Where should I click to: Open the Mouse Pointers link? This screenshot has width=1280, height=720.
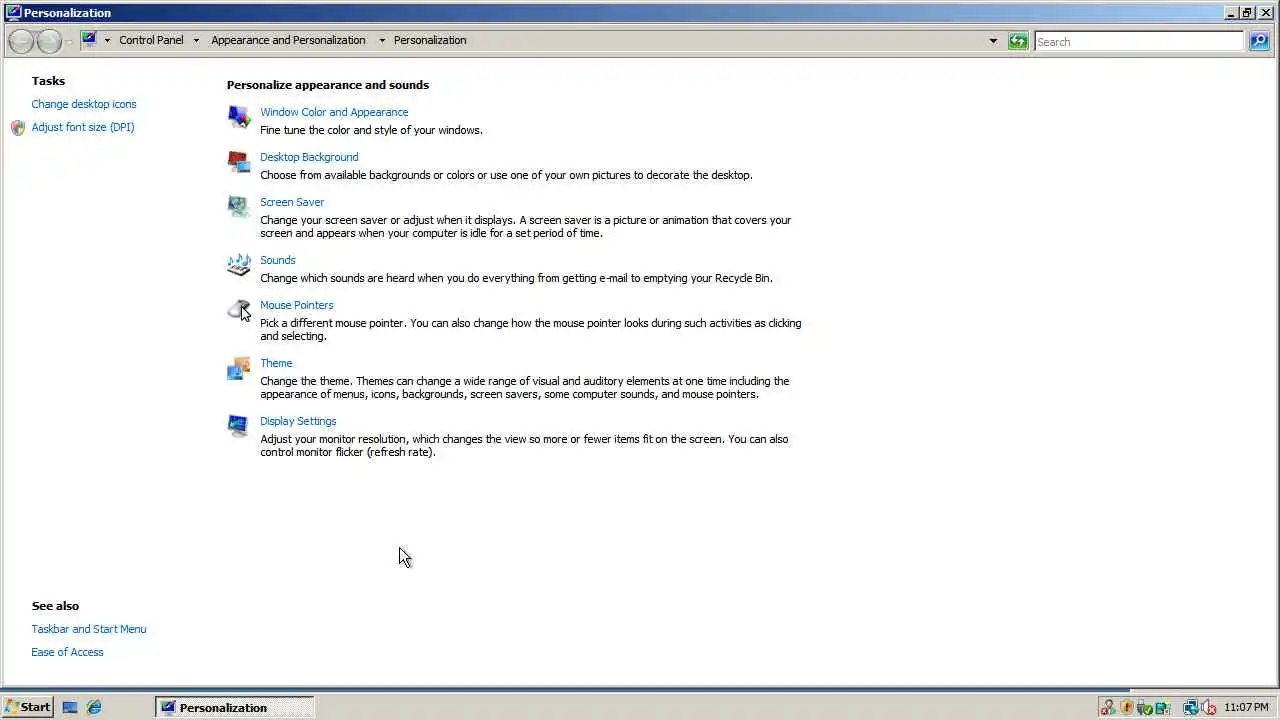[x=297, y=305]
